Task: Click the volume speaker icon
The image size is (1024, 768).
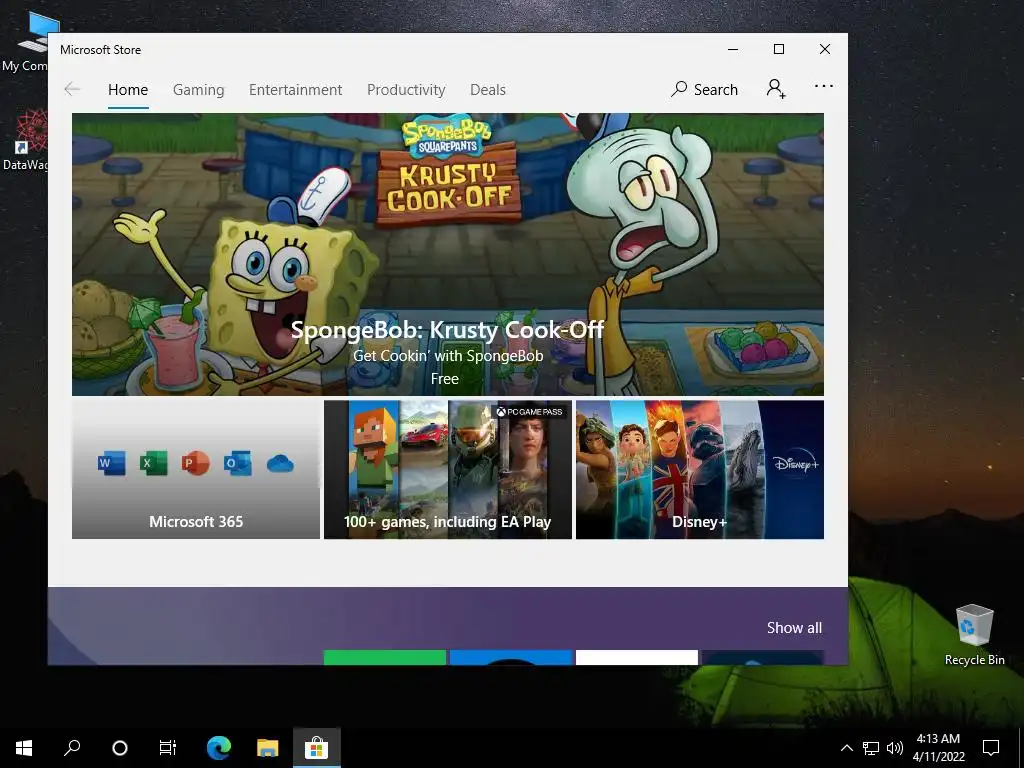Action: [895, 748]
